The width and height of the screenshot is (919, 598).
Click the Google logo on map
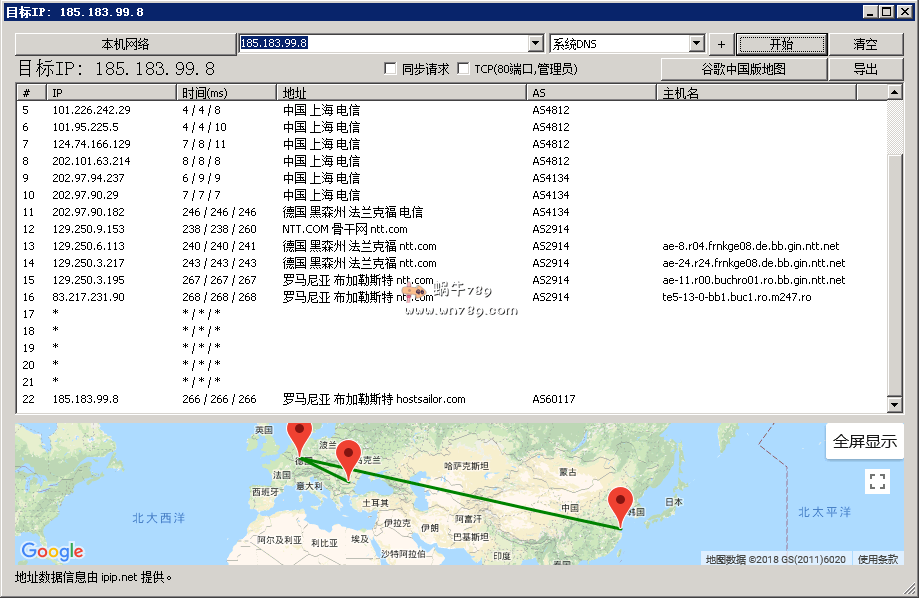[52, 551]
